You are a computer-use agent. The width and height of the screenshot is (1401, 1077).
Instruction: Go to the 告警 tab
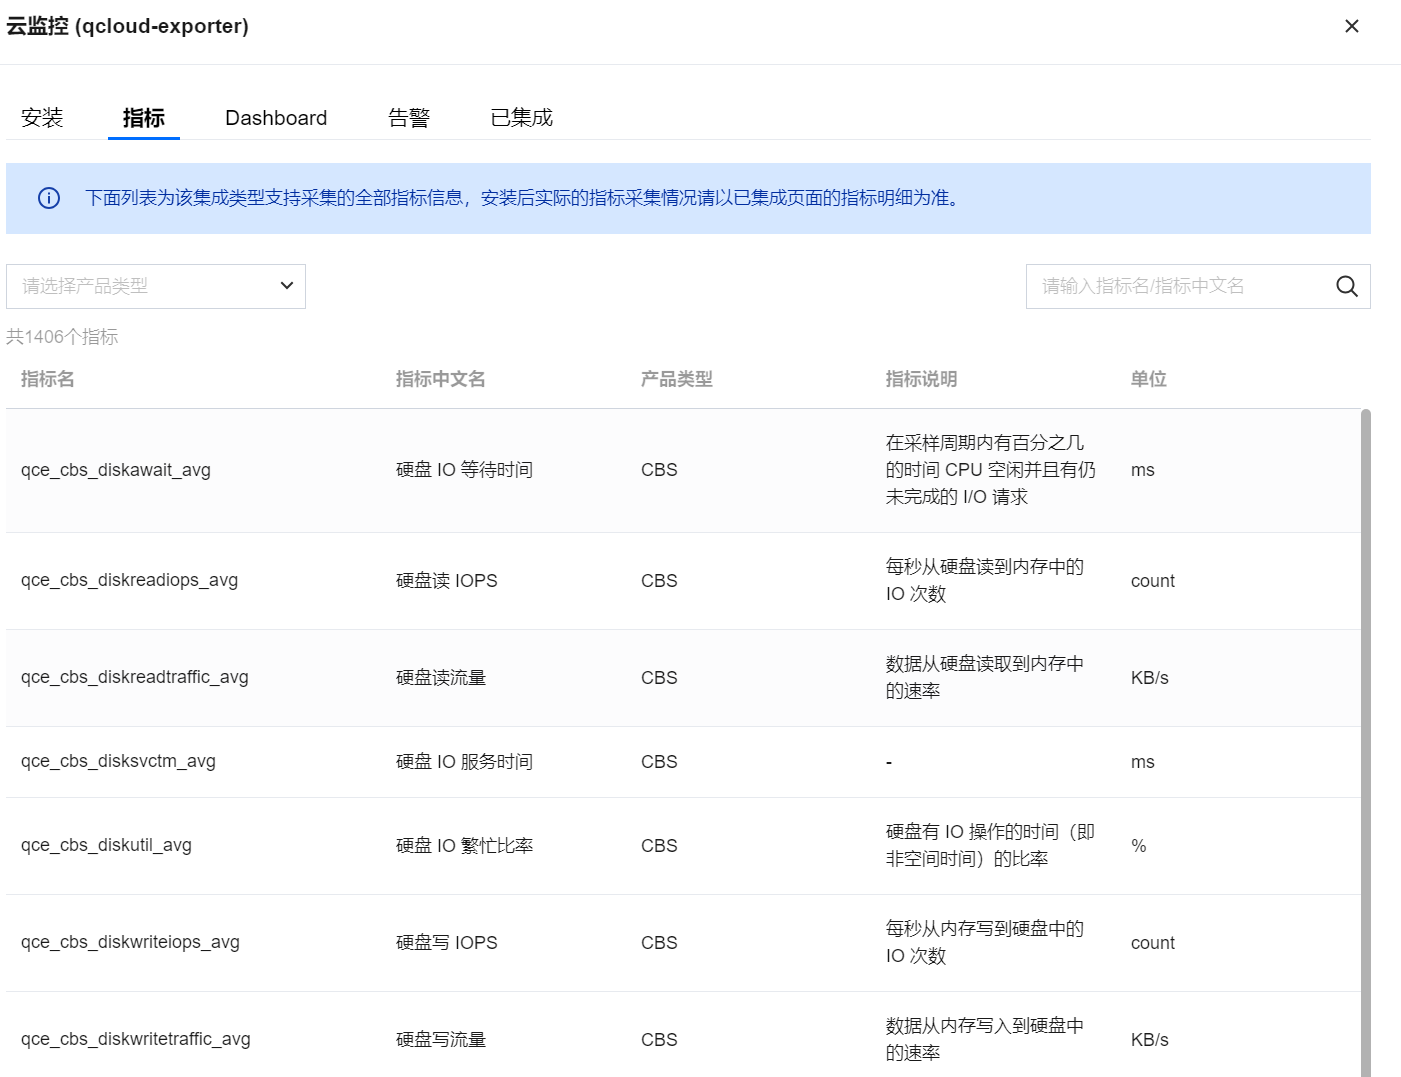[x=409, y=118]
